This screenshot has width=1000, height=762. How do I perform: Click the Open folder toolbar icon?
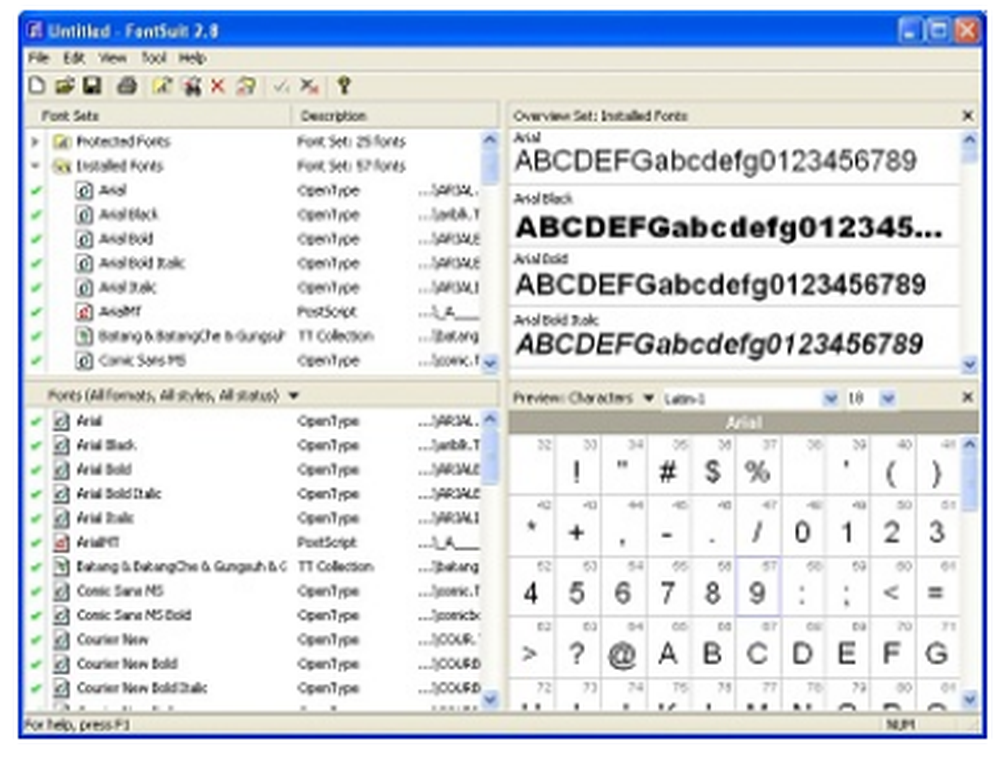pos(64,85)
